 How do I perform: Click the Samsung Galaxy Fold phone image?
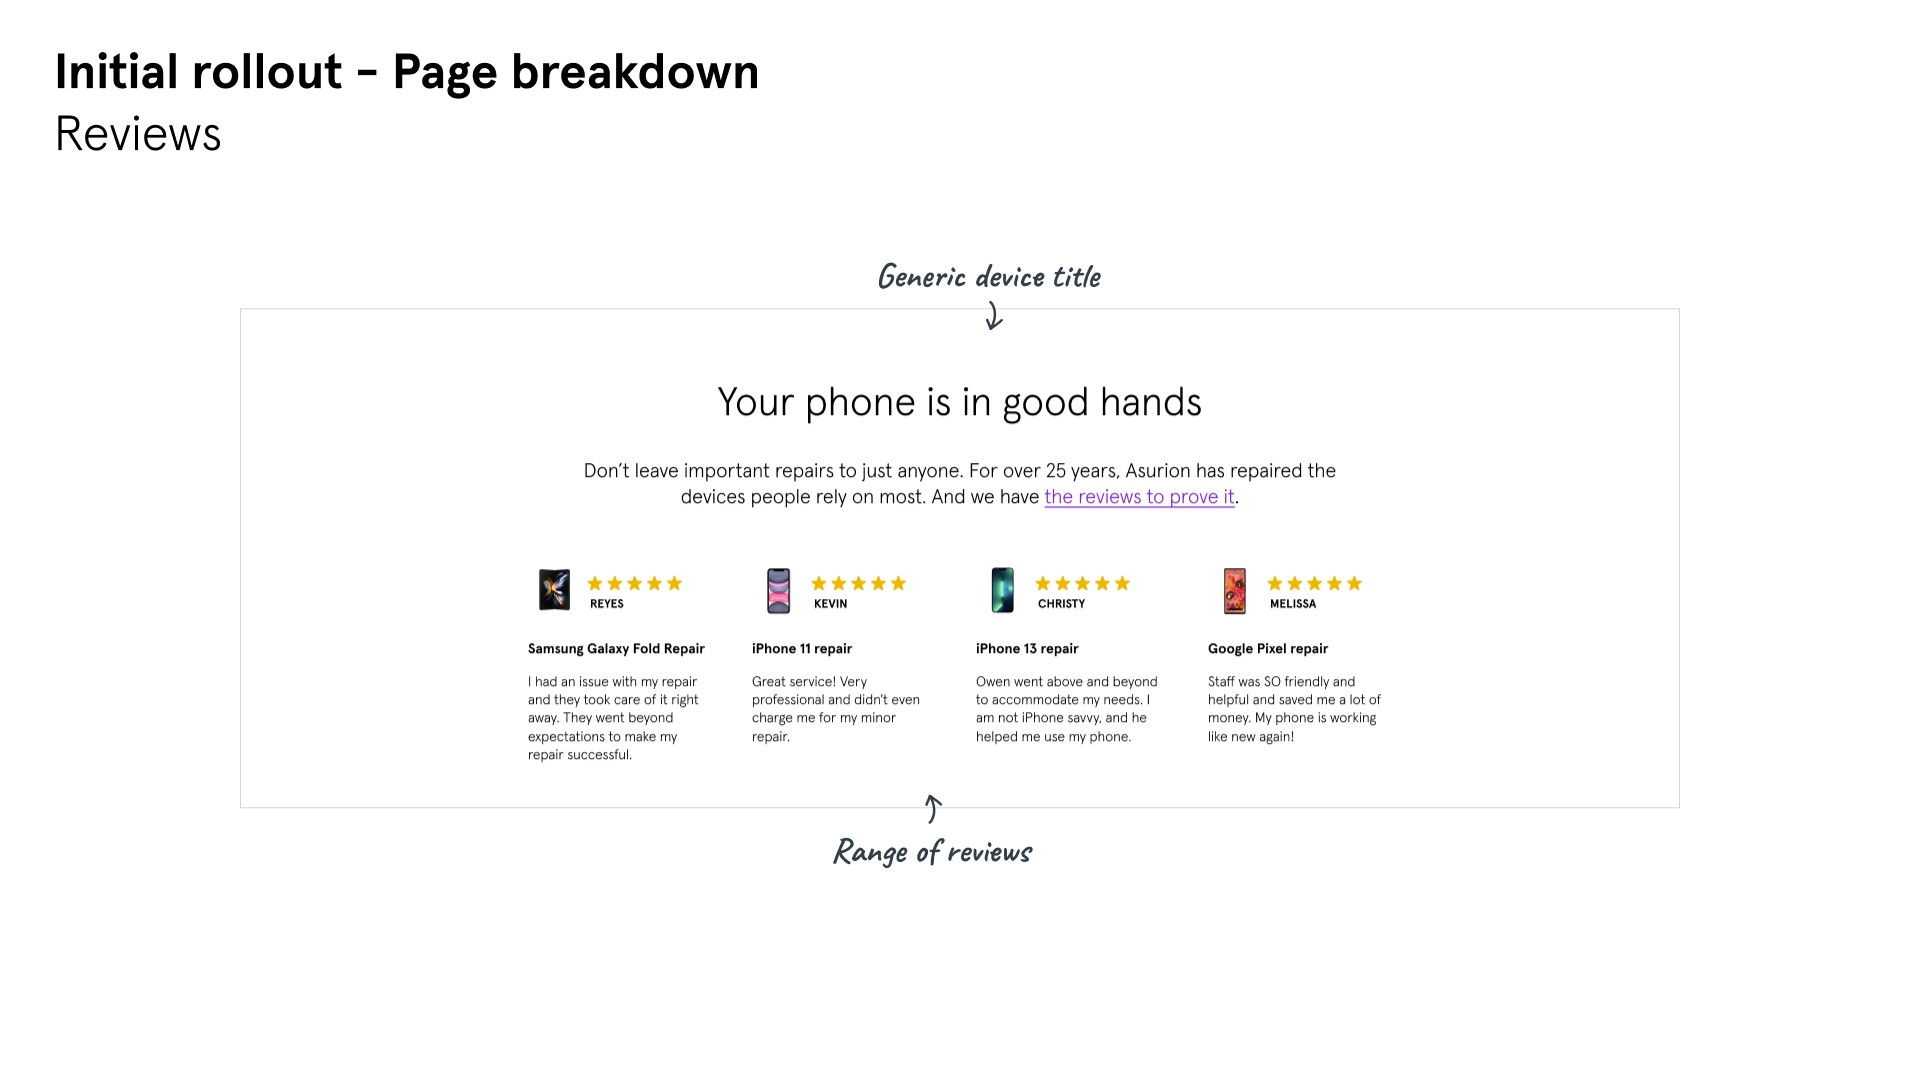pos(554,590)
